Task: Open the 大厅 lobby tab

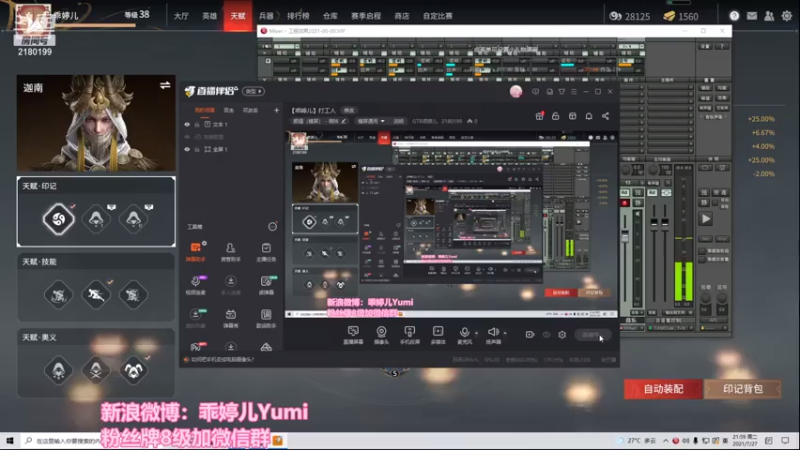Action: tap(181, 16)
